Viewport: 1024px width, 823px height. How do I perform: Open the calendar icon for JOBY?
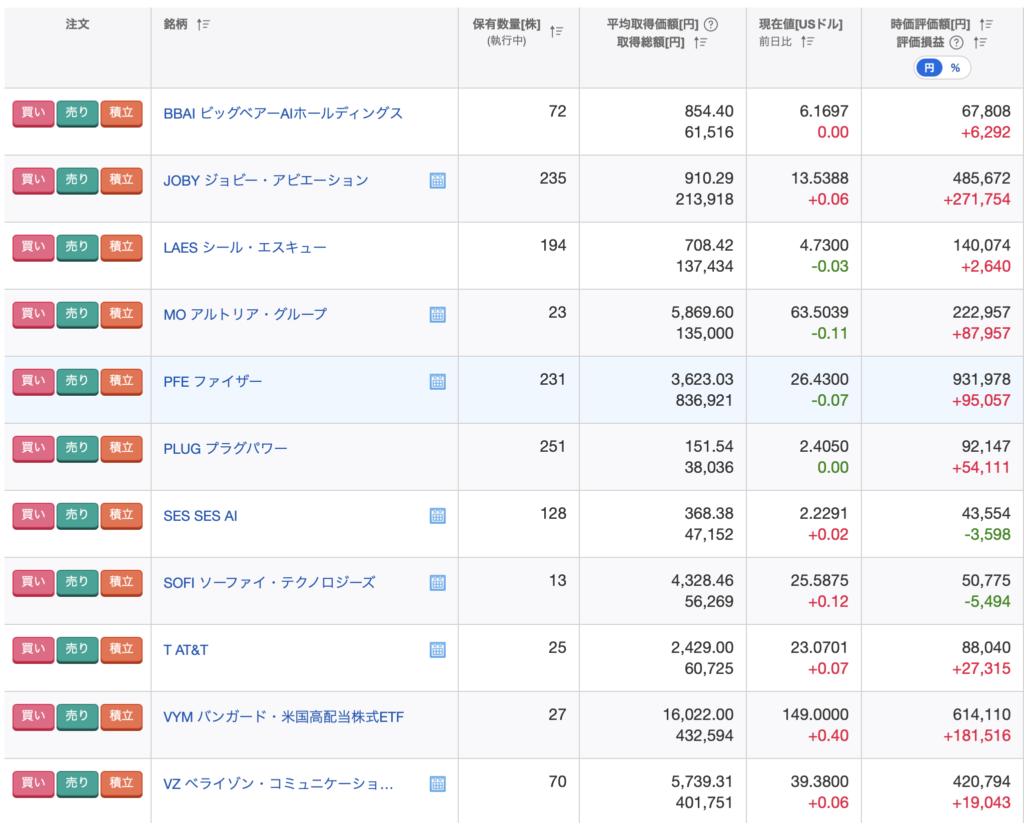click(437, 181)
